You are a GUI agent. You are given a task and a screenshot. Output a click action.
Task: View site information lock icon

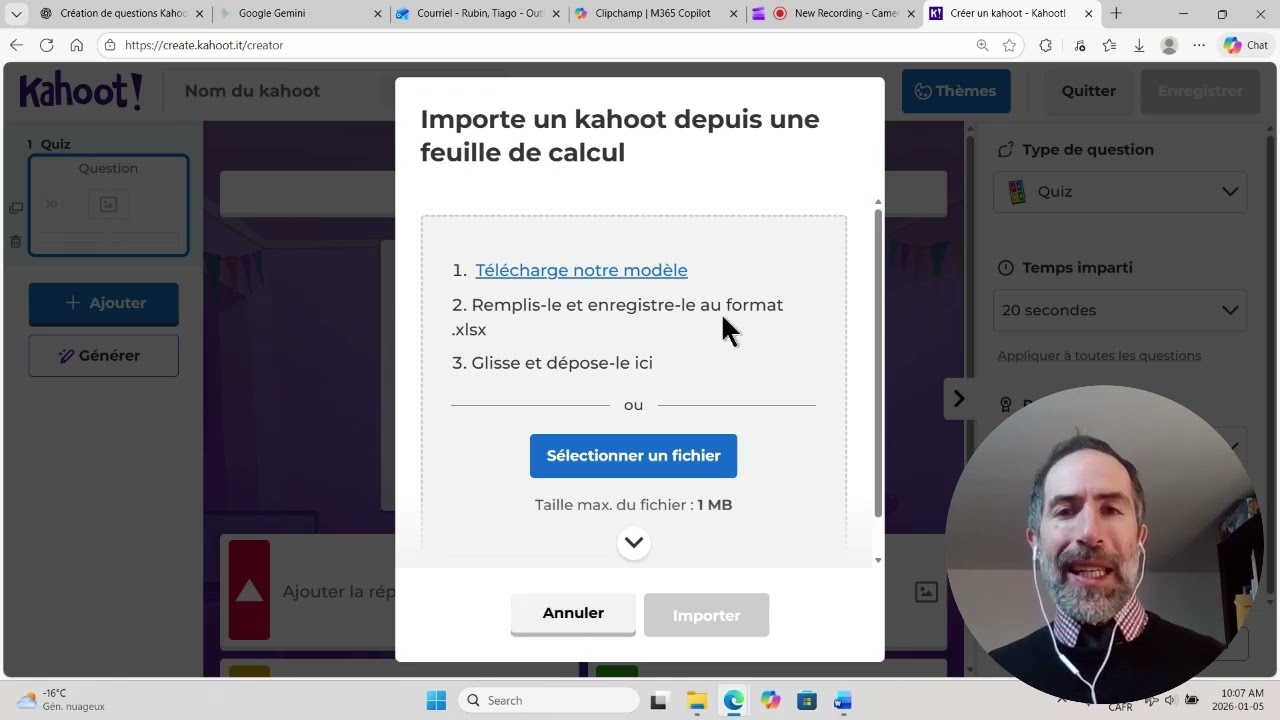(x=110, y=45)
